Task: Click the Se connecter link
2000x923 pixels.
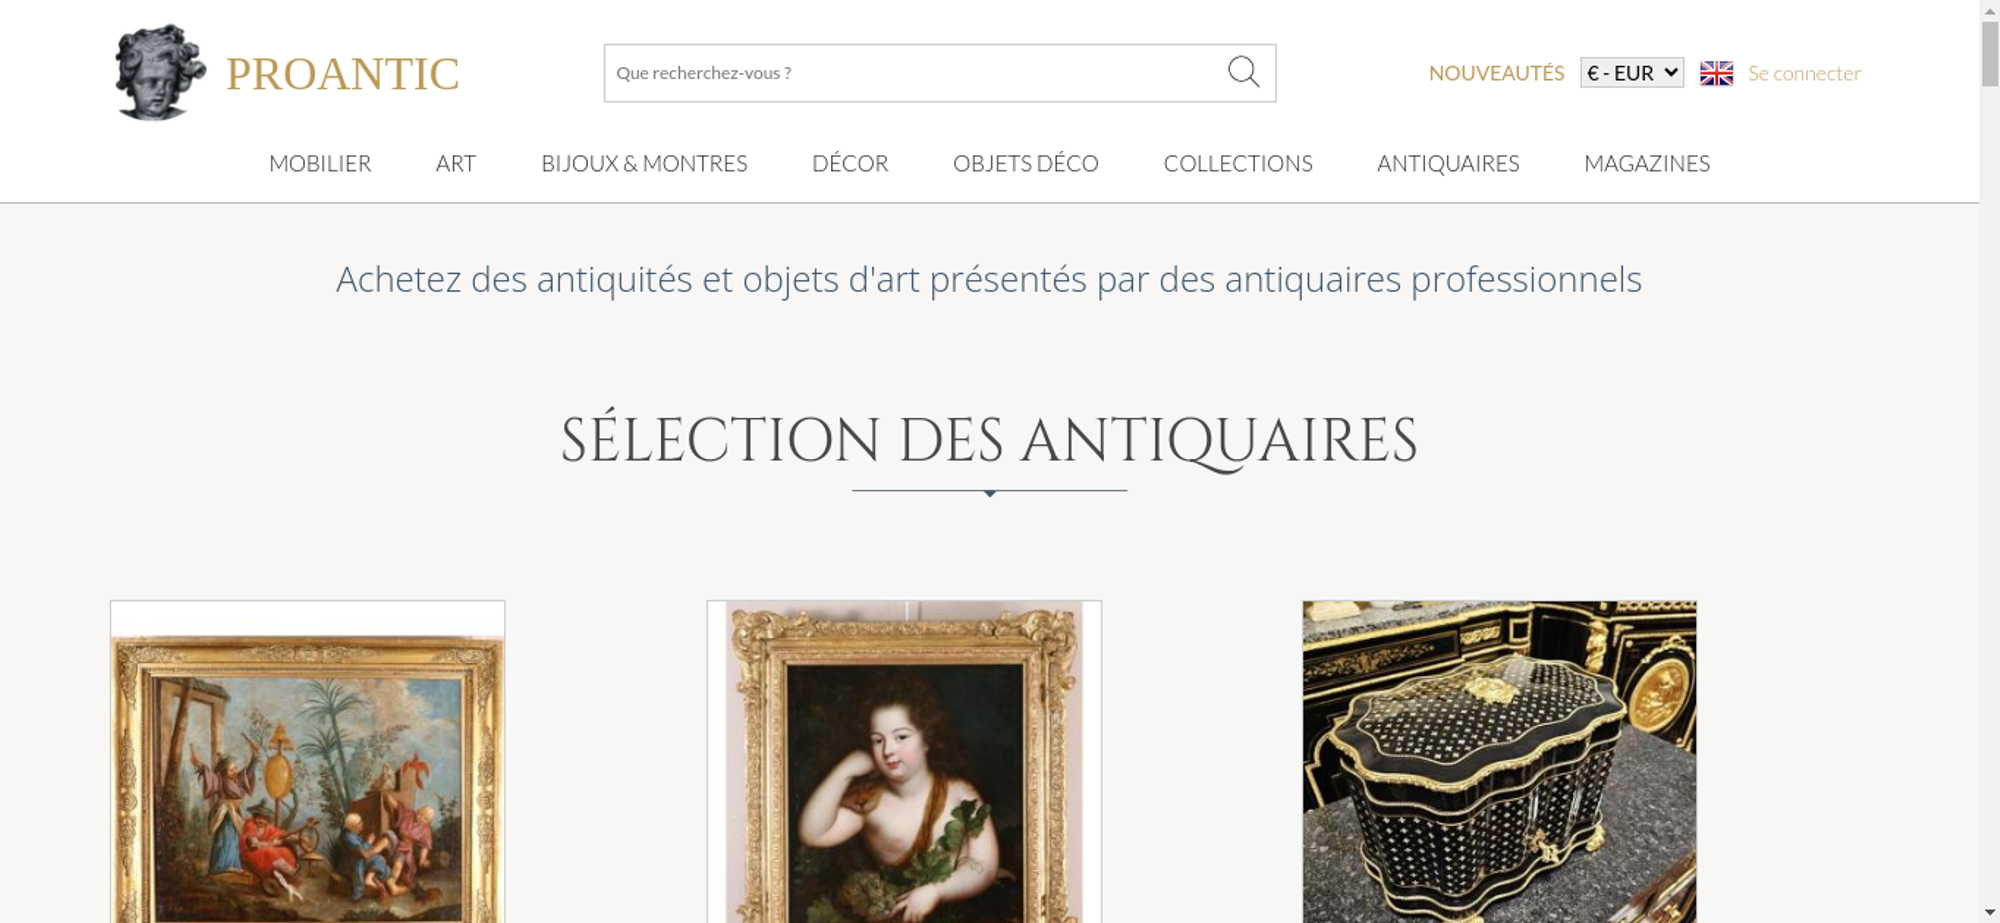Action: coord(1804,73)
